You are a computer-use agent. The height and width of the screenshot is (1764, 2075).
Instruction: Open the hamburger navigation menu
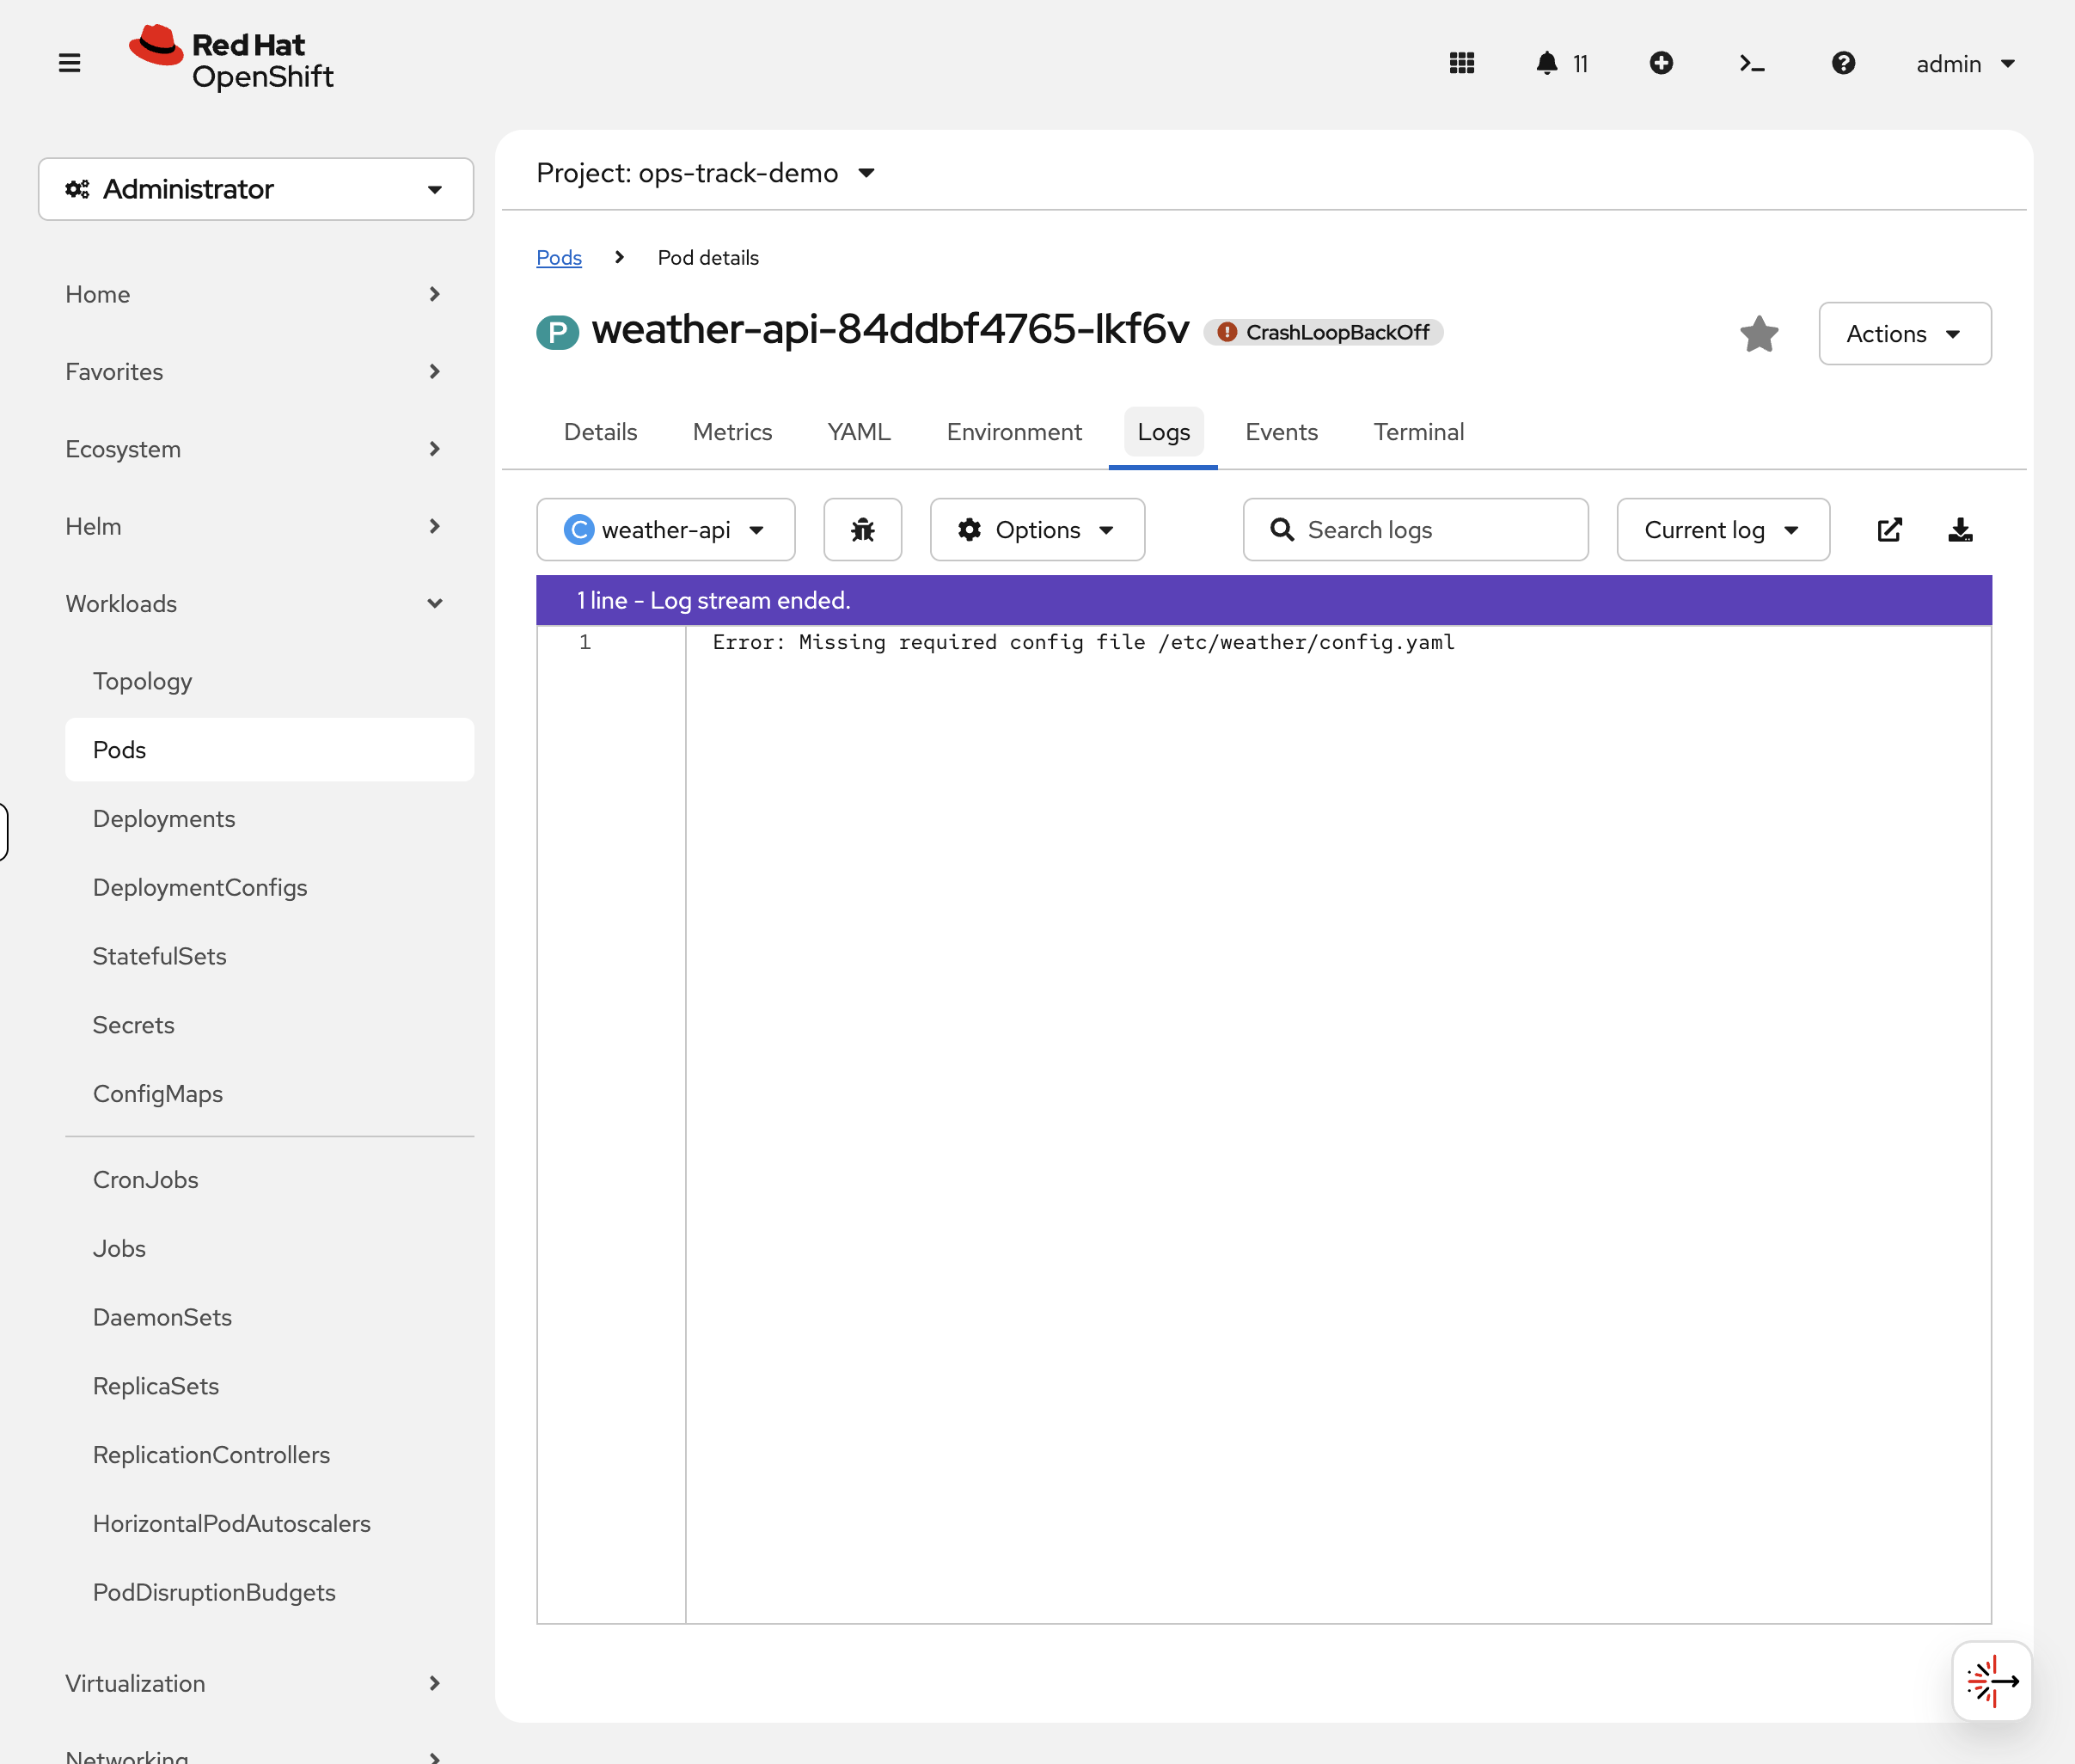[x=70, y=62]
